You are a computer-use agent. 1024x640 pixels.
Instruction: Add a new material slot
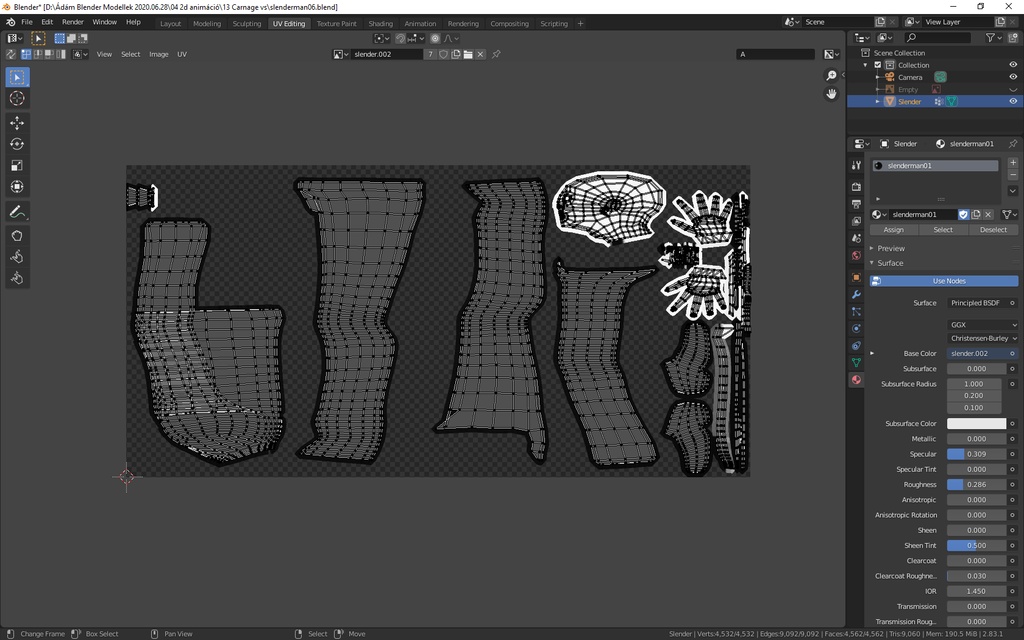click(1013, 163)
